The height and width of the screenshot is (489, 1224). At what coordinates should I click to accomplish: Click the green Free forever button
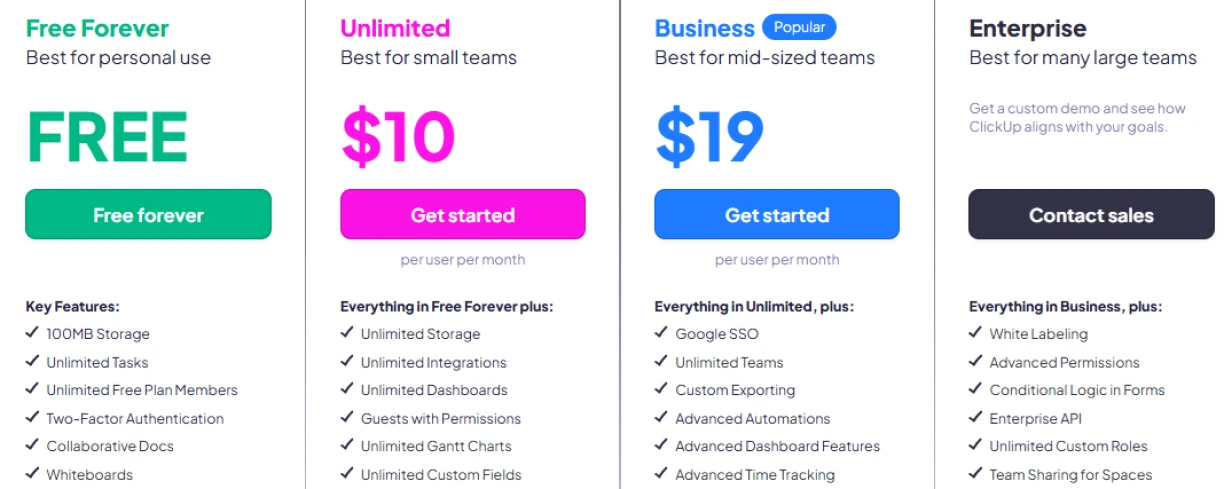(148, 215)
